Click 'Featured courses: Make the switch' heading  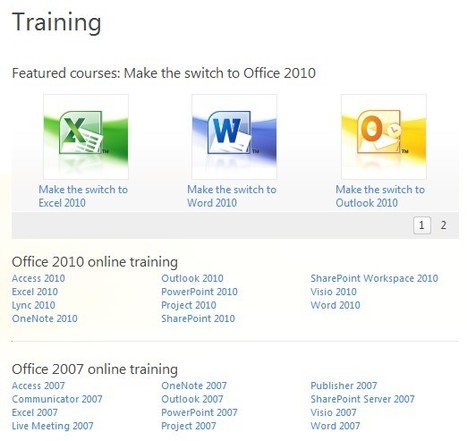164,73
